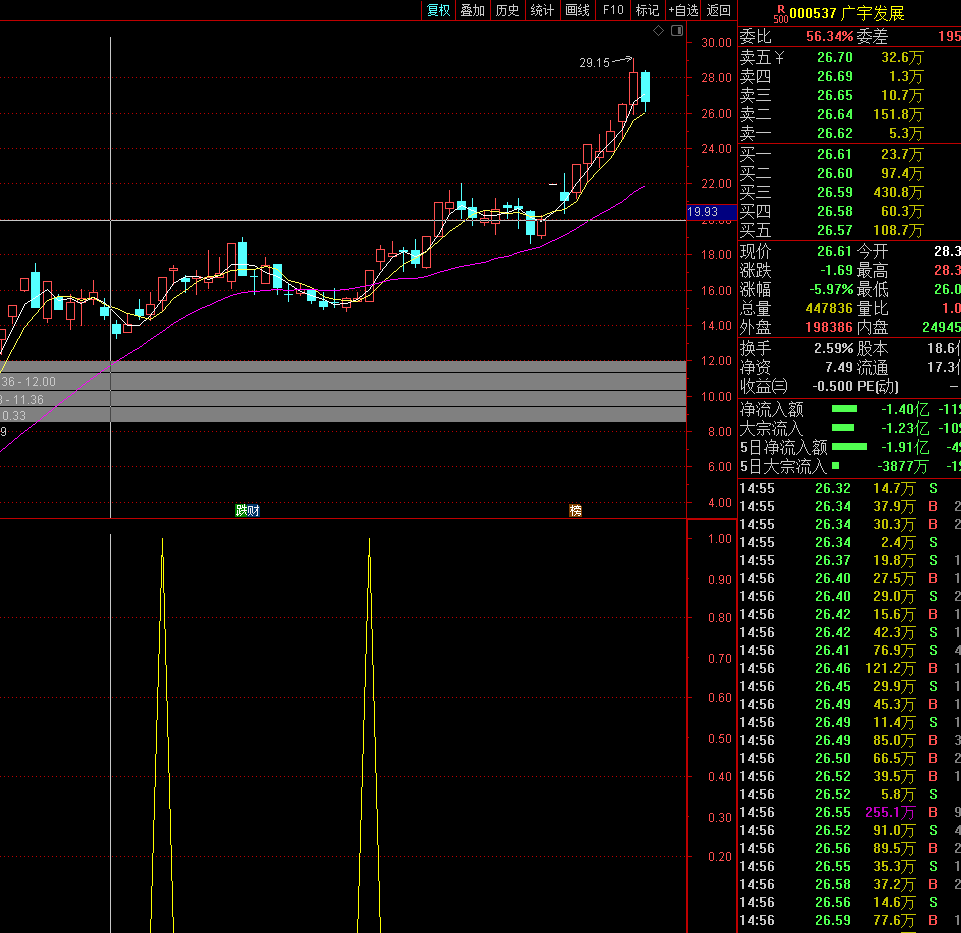Click the 榜 marker on the chart
Screen dimensions: 961x933
pyautogui.click(x=575, y=510)
